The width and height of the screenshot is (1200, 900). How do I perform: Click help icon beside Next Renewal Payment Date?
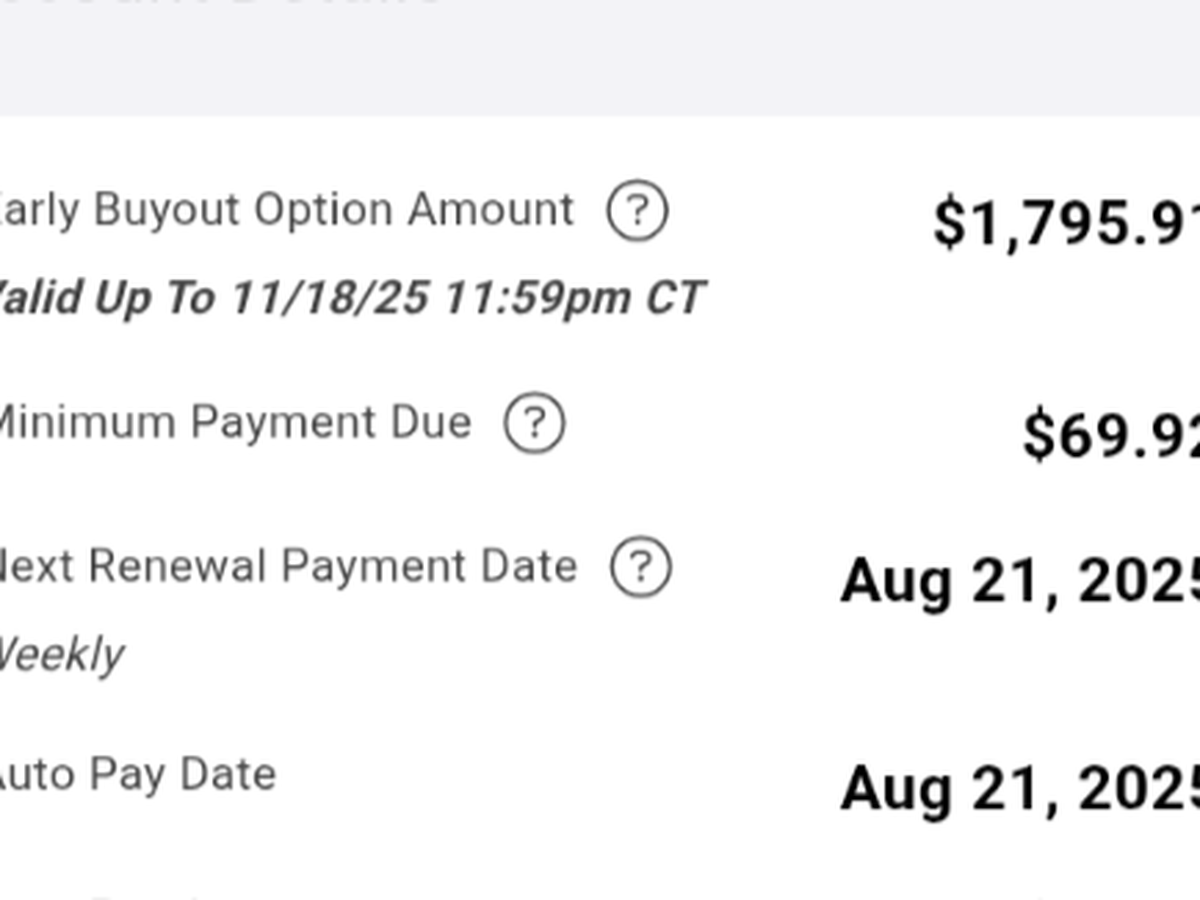tap(641, 567)
